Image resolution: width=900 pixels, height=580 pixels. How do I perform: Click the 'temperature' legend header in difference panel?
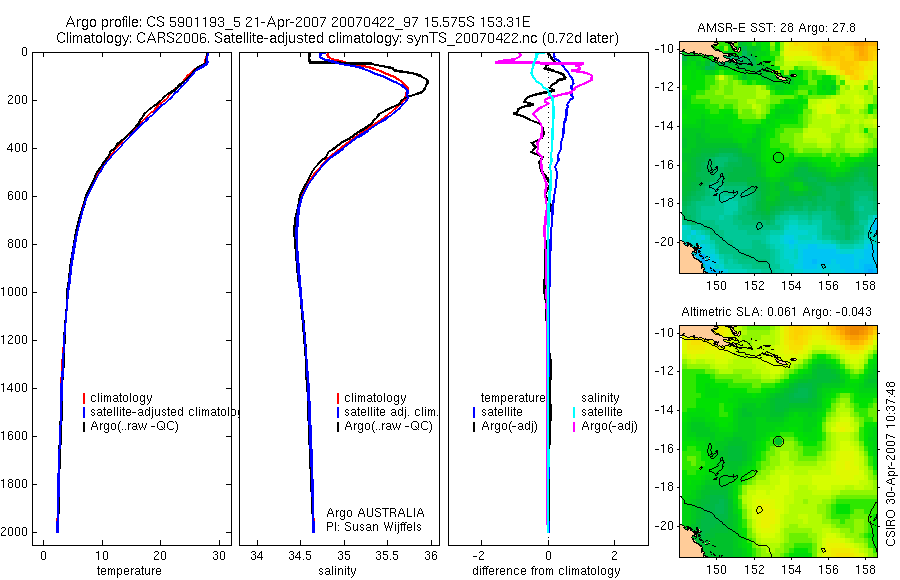(x=513, y=398)
